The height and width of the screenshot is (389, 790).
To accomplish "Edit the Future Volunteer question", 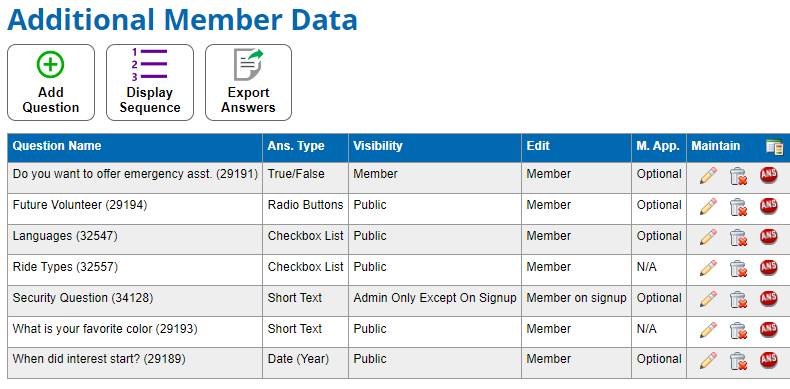I will click(x=708, y=206).
